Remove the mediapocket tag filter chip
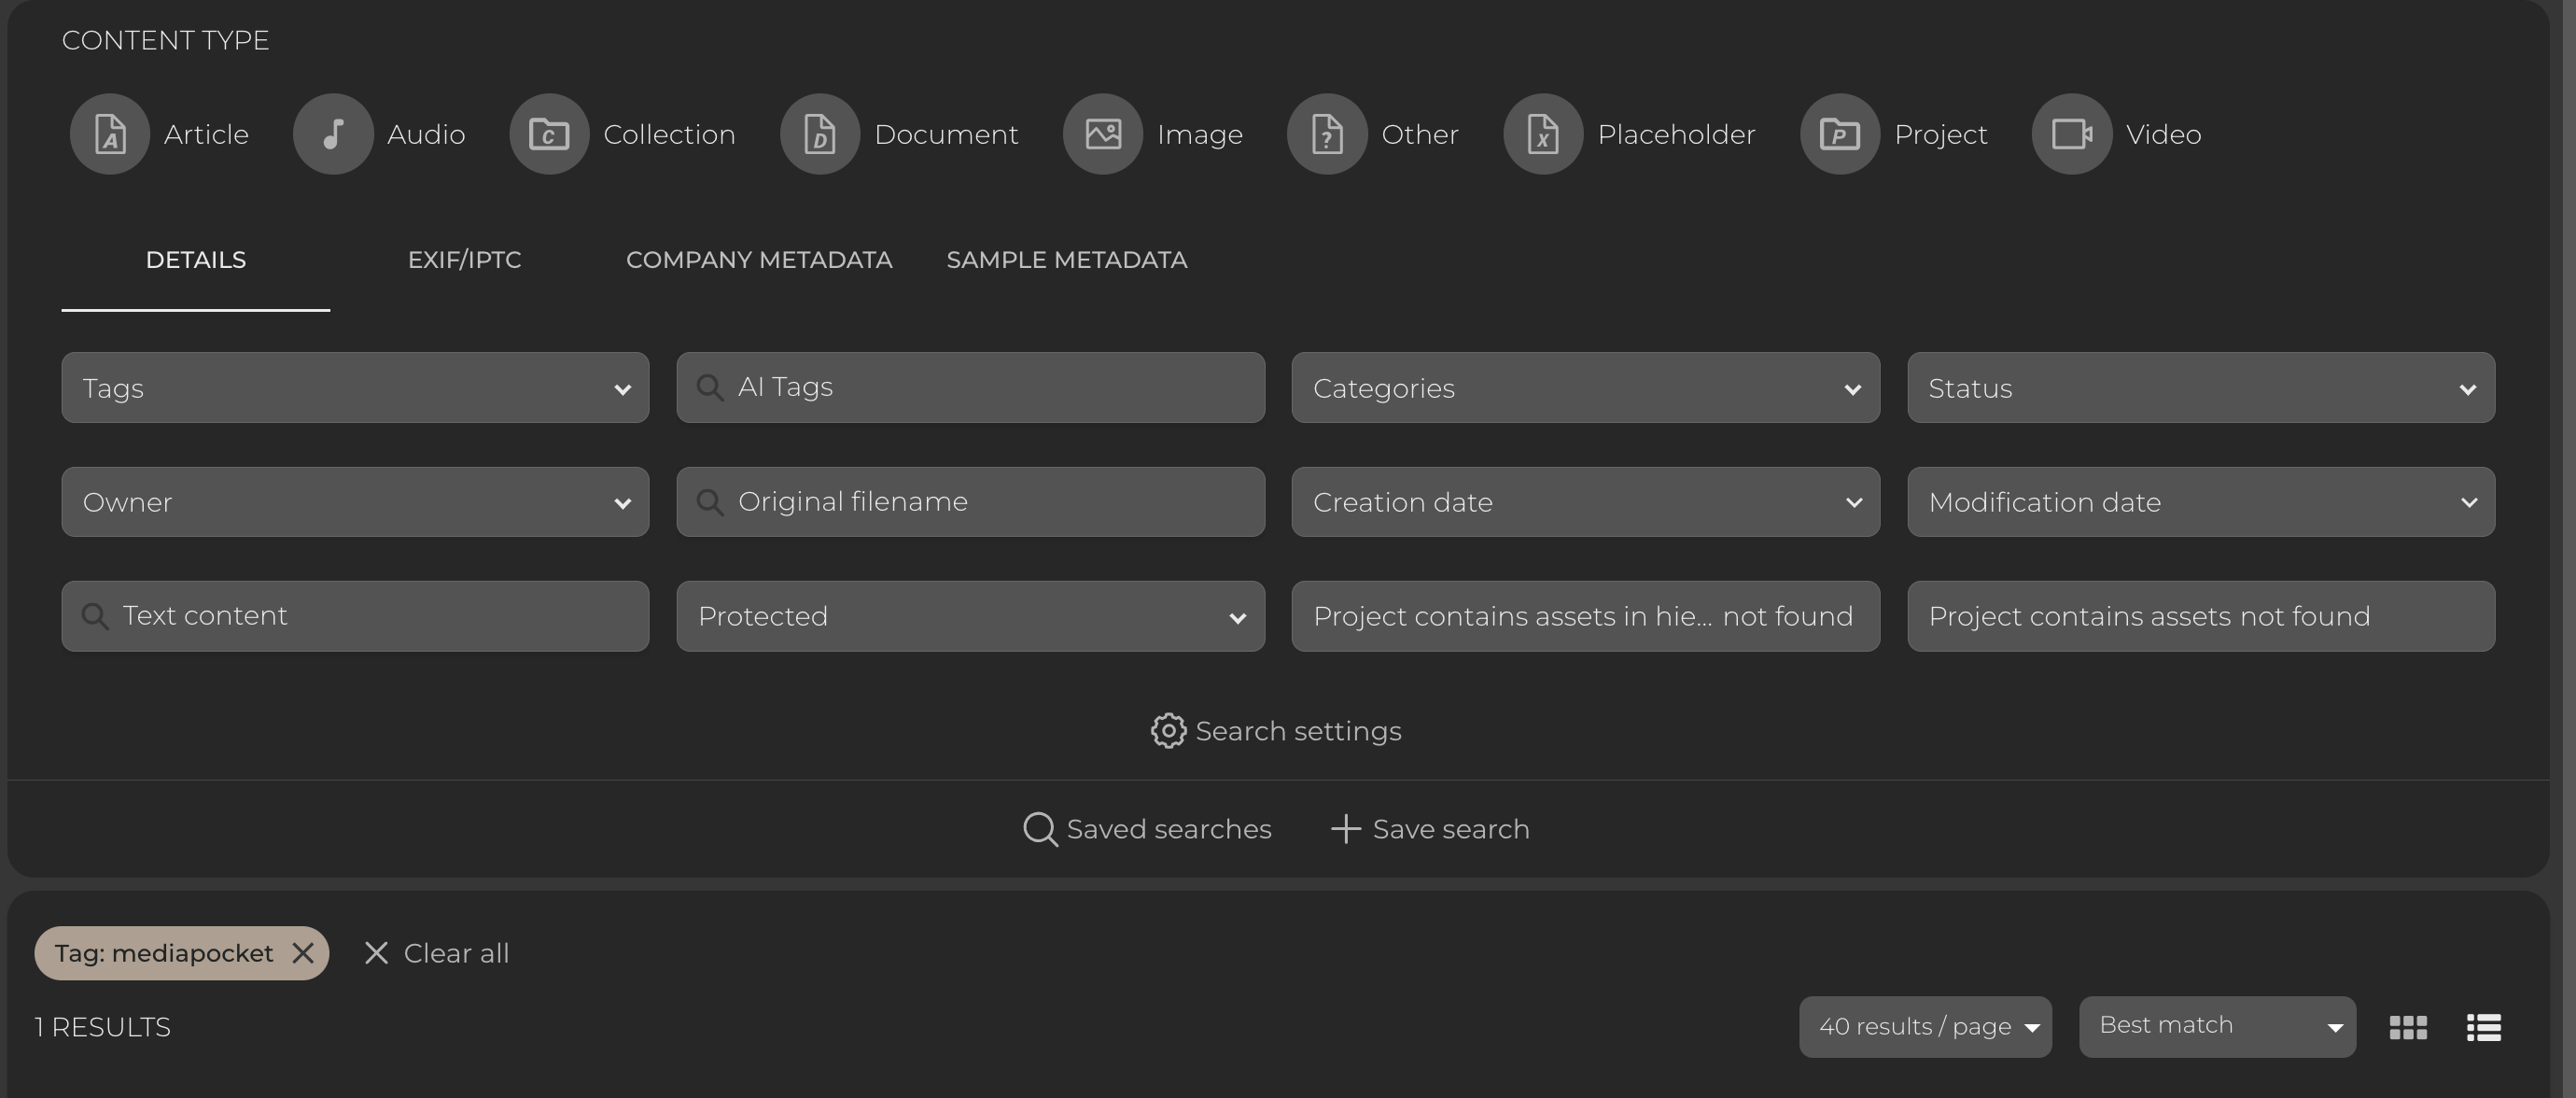 (x=303, y=953)
